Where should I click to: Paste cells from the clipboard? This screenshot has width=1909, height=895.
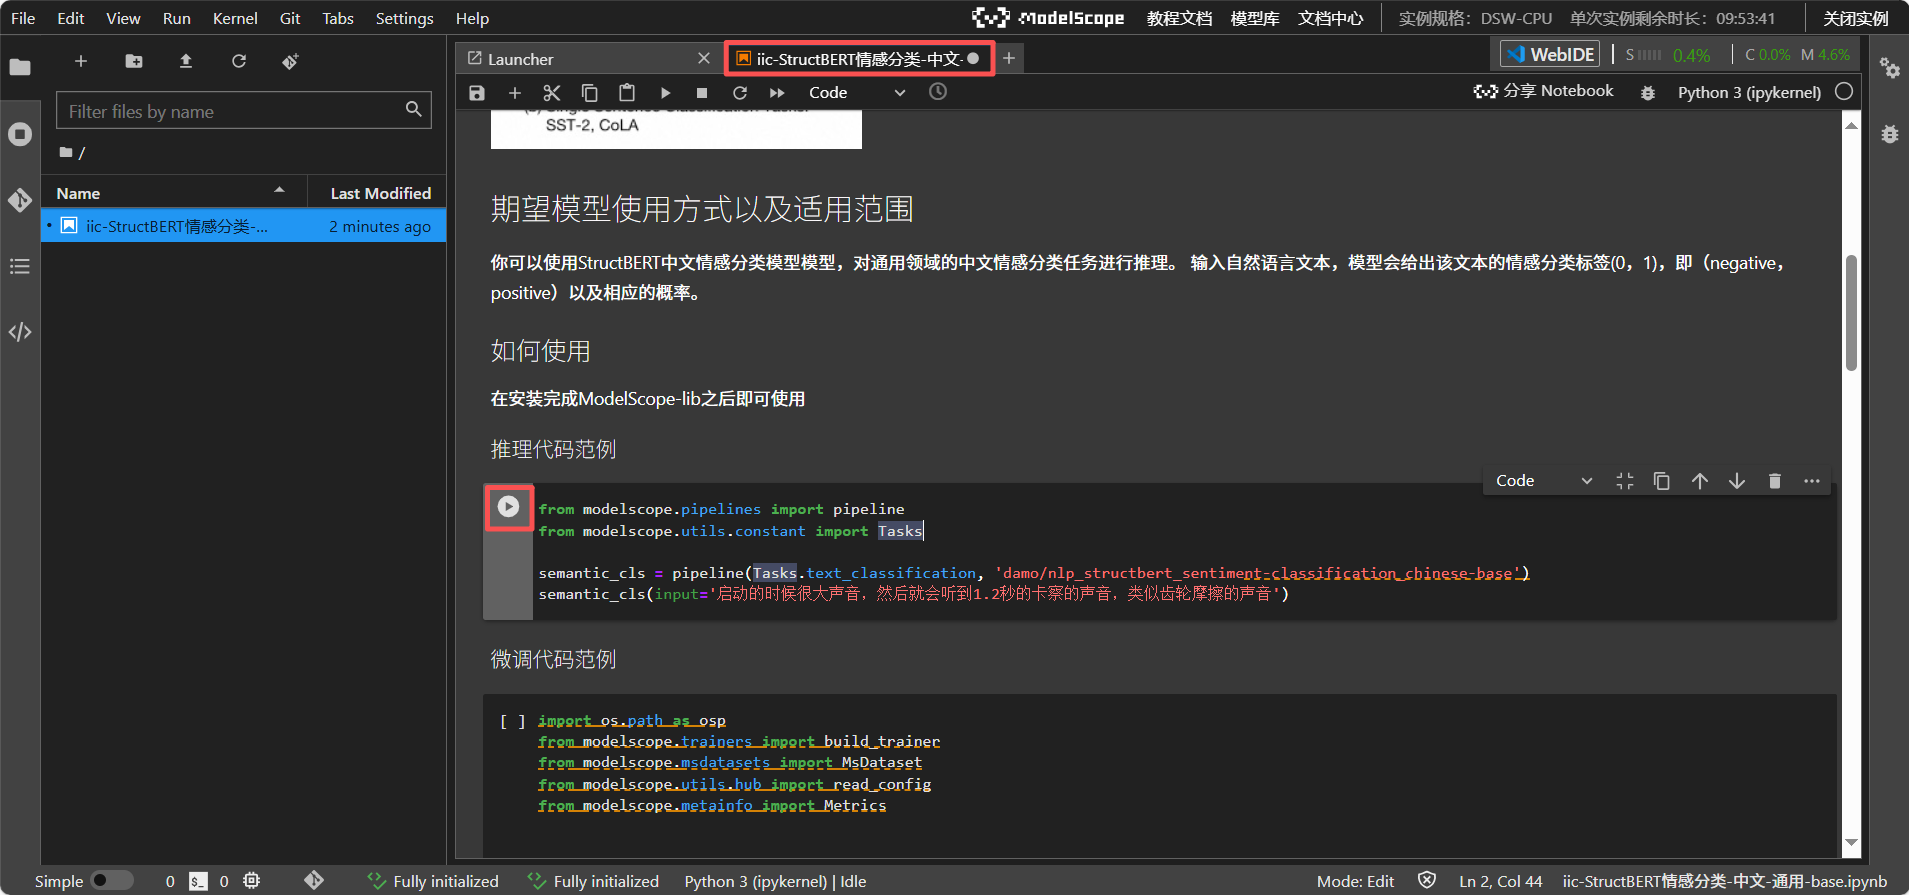pyautogui.click(x=627, y=93)
